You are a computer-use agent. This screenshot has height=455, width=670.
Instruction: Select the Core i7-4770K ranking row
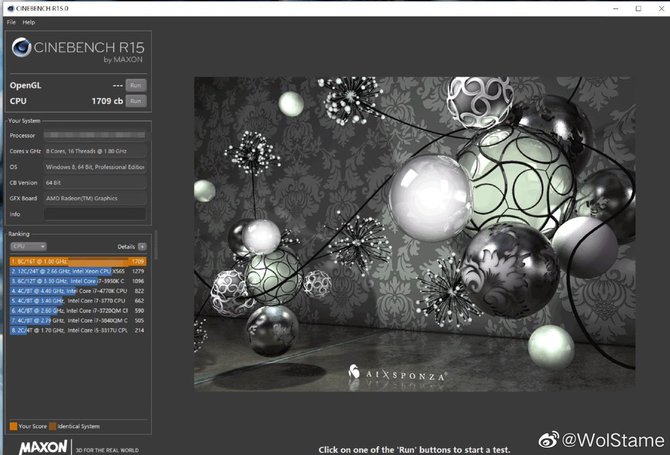[78, 291]
